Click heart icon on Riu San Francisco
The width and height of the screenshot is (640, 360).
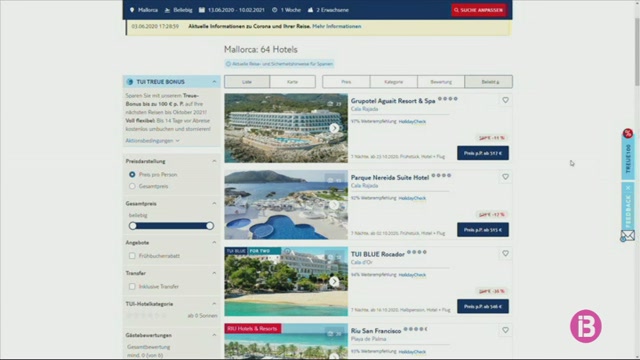[x=505, y=330]
